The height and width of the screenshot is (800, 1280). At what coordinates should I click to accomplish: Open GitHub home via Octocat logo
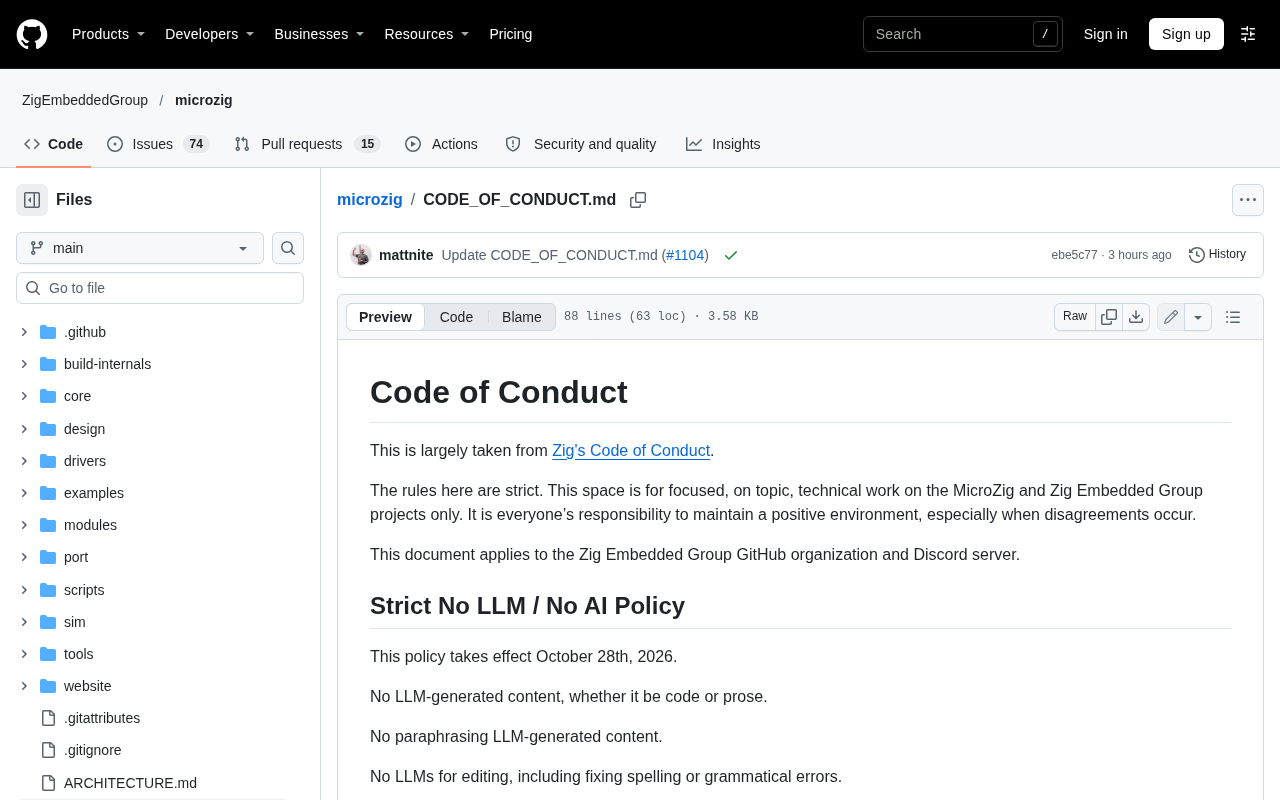point(32,34)
